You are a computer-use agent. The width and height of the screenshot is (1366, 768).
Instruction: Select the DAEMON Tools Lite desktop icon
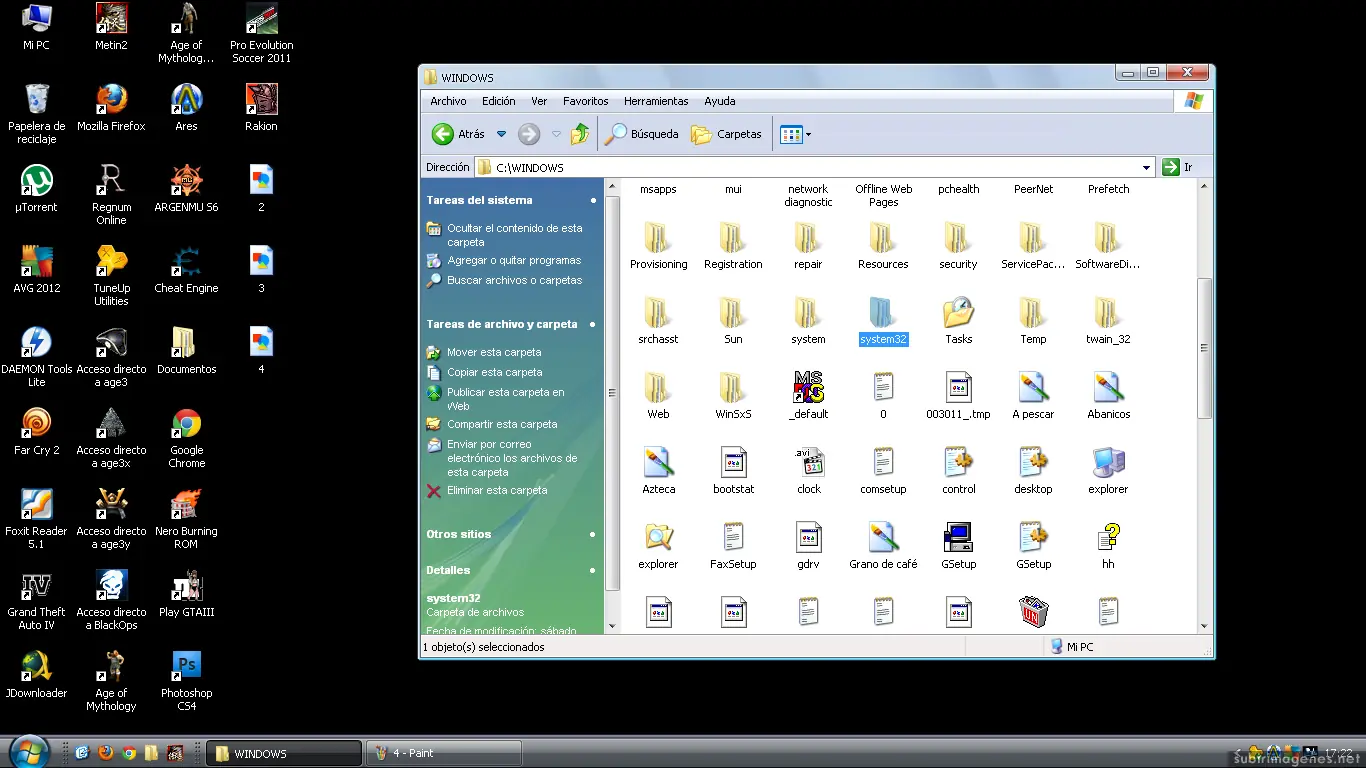pyautogui.click(x=37, y=357)
